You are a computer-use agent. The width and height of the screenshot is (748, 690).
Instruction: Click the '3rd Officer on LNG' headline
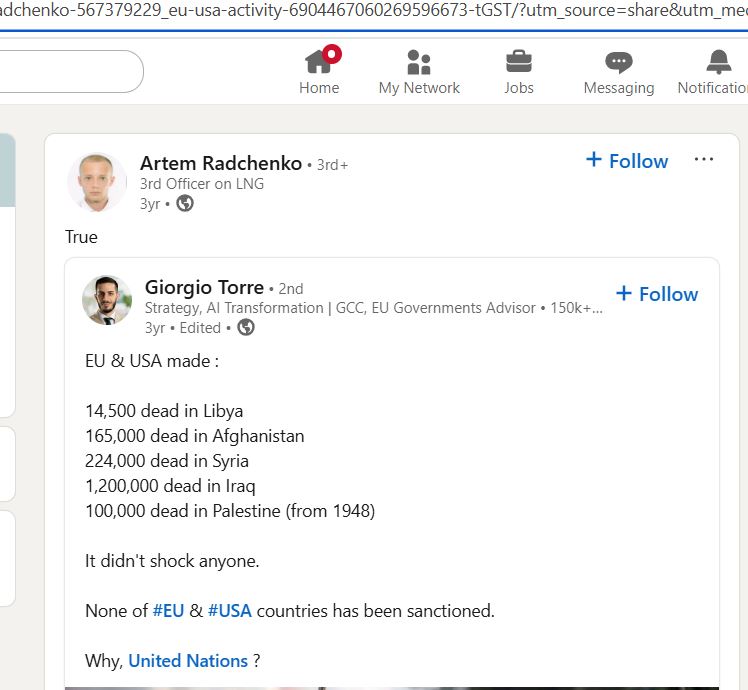pos(202,184)
